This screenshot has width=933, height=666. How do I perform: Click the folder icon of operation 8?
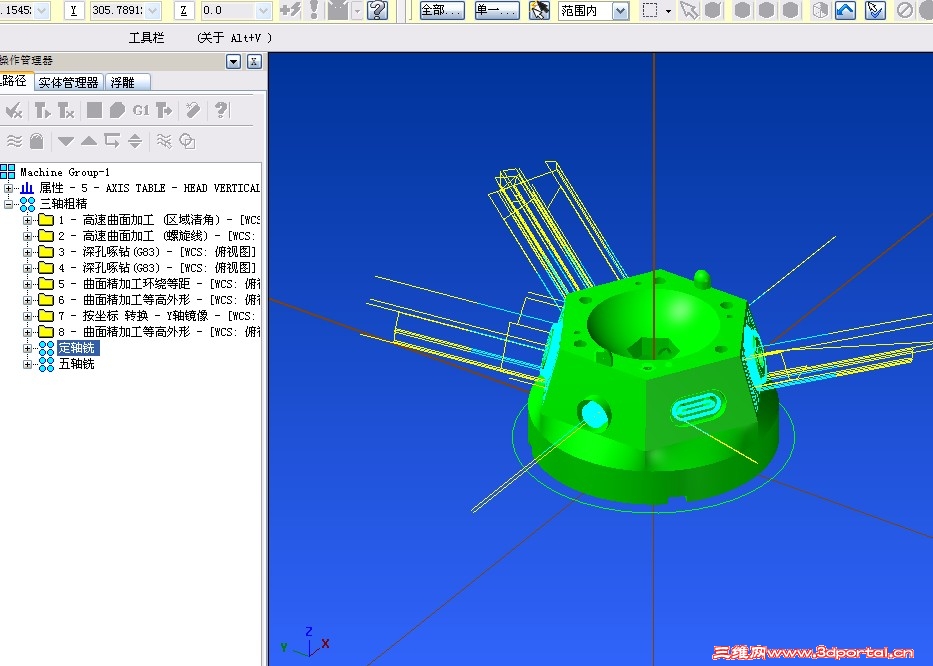pyautogui.click(x=46, y=332)
